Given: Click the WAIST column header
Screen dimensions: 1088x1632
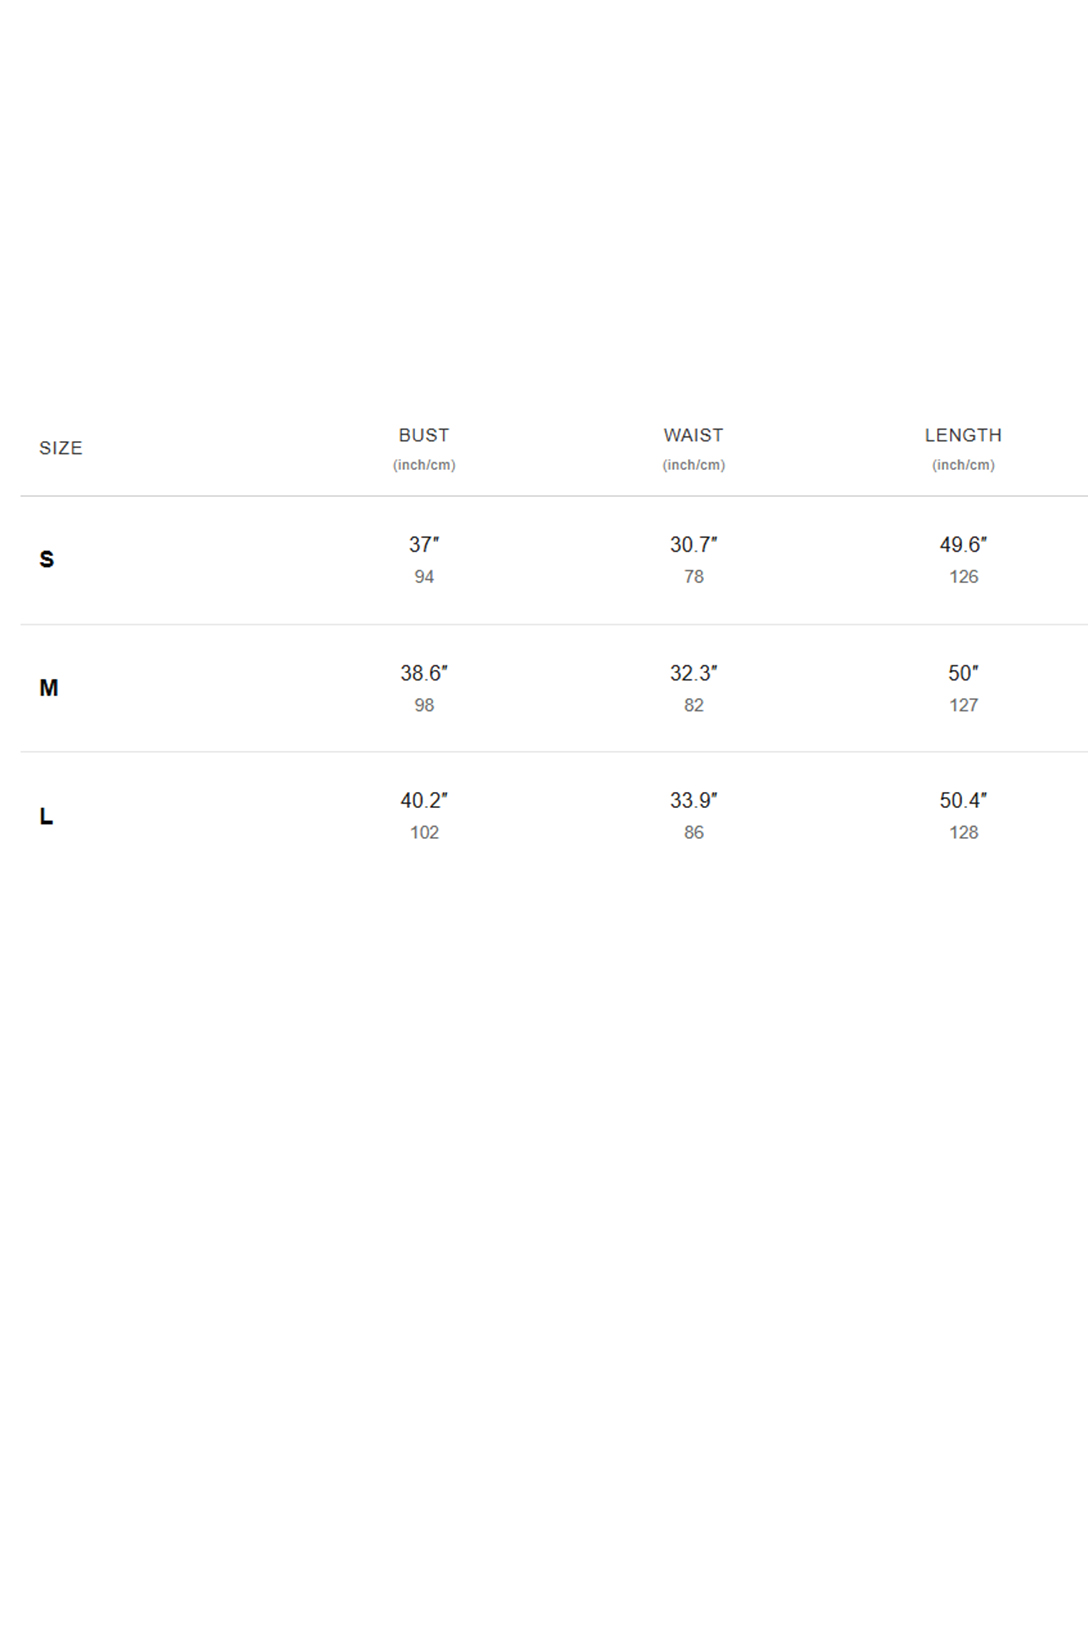Looking at the screenshot, I should 693,435.
